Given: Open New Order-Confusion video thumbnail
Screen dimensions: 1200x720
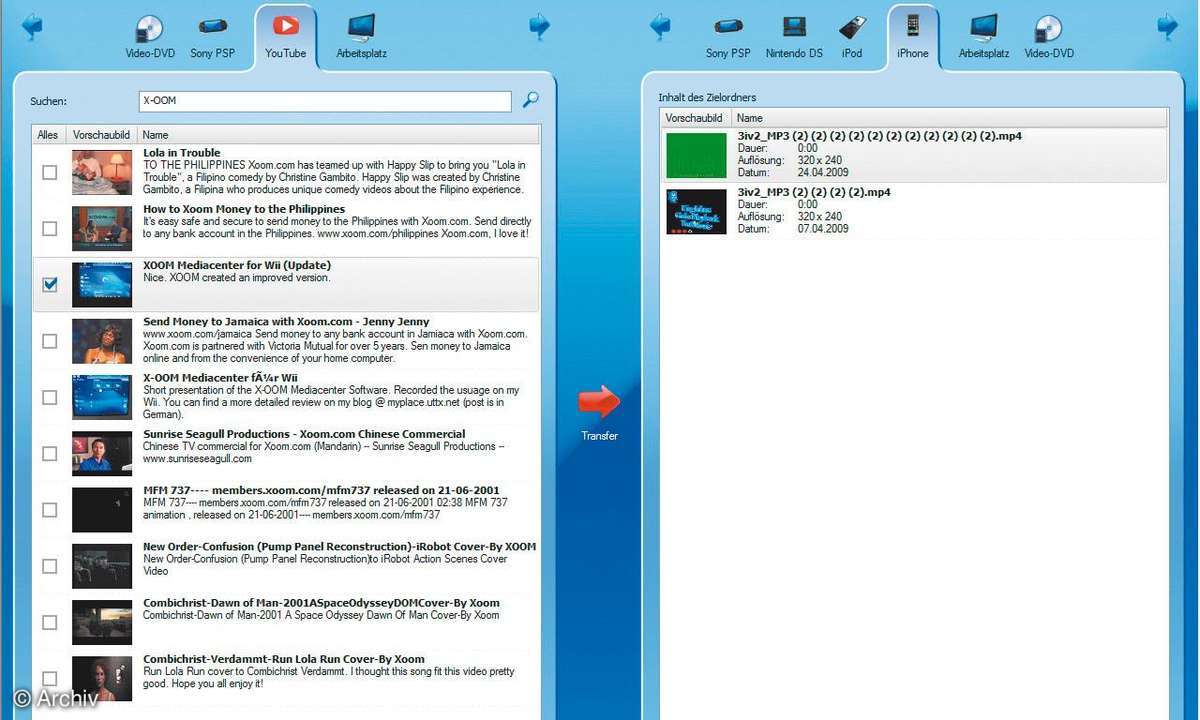Looking at the screenshot, I should (x=102, y=566).
